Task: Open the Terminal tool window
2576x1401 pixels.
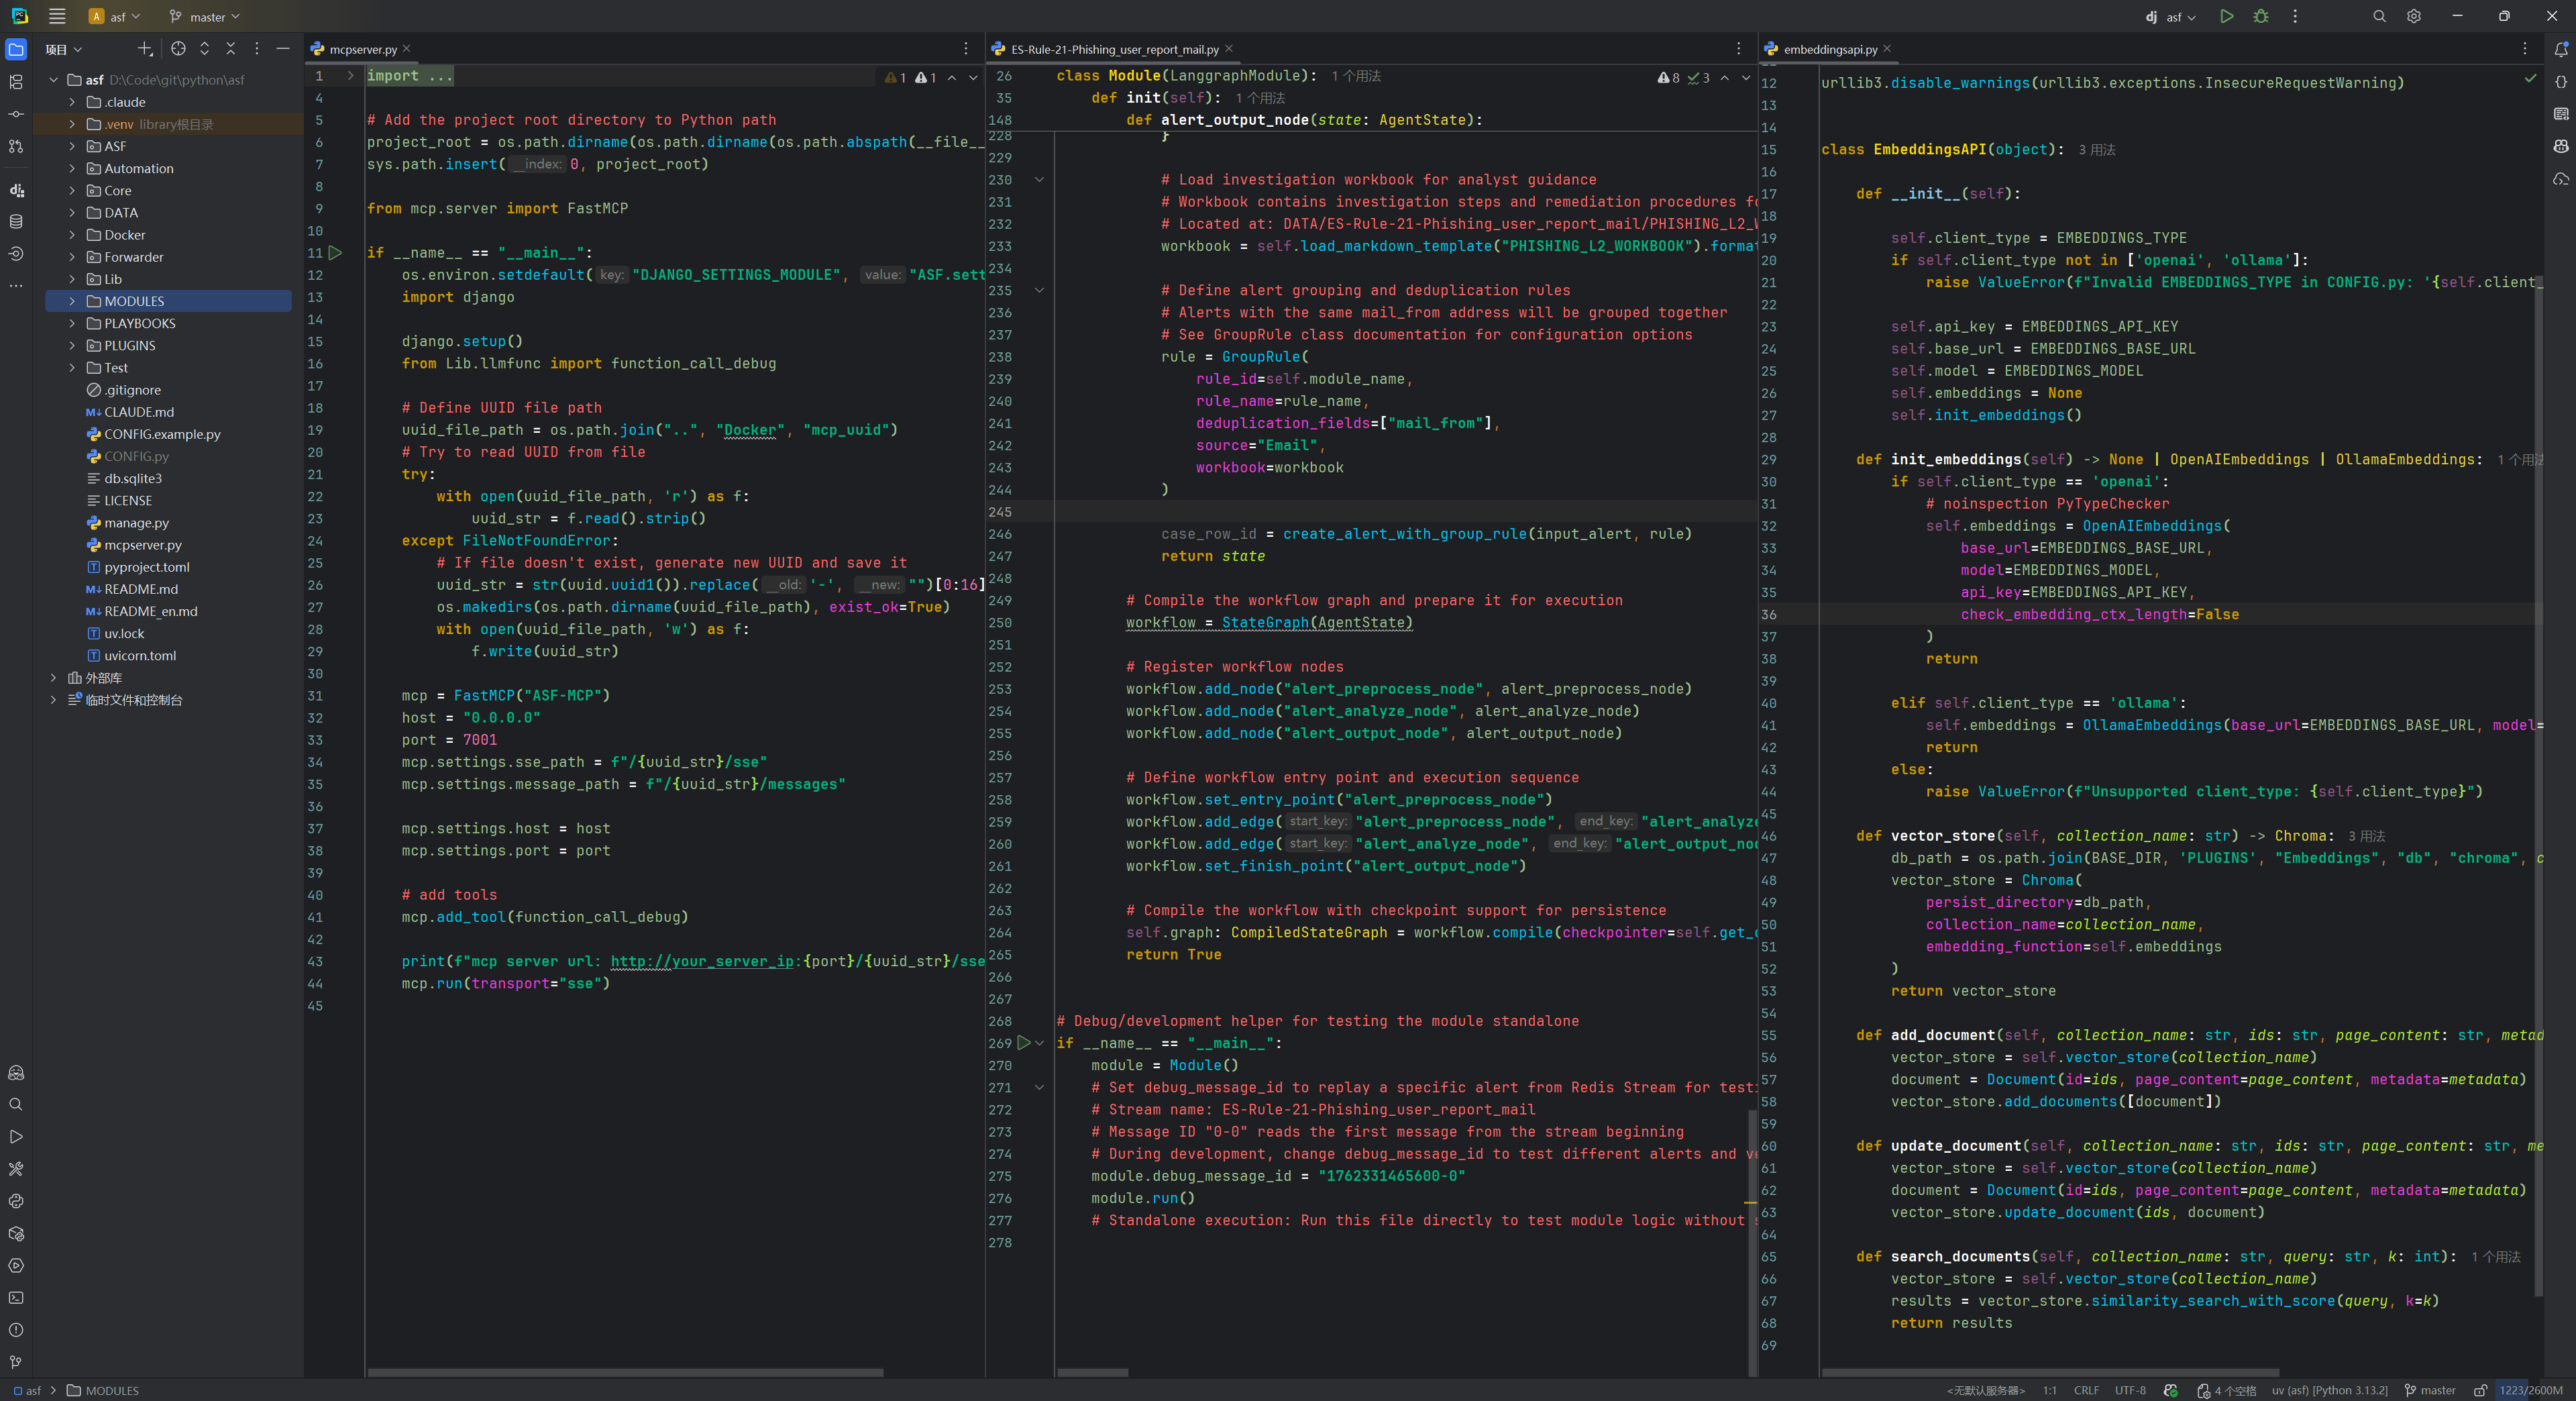Action: (x=16, y=1298)
